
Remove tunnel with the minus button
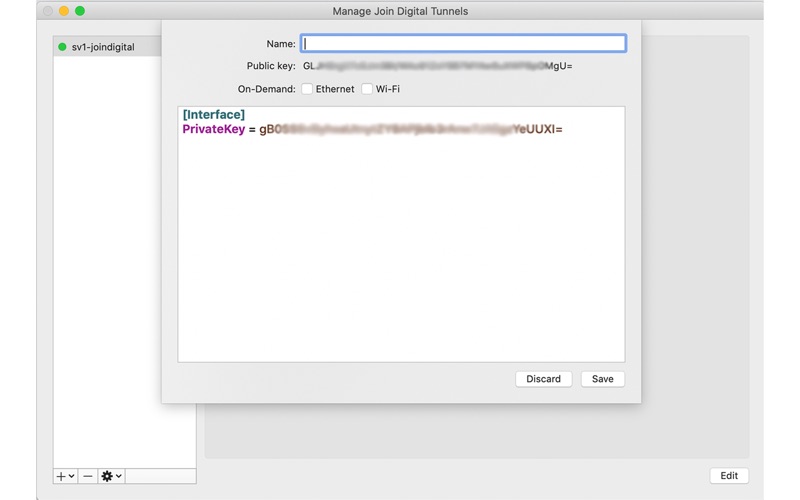click(88, 476)
